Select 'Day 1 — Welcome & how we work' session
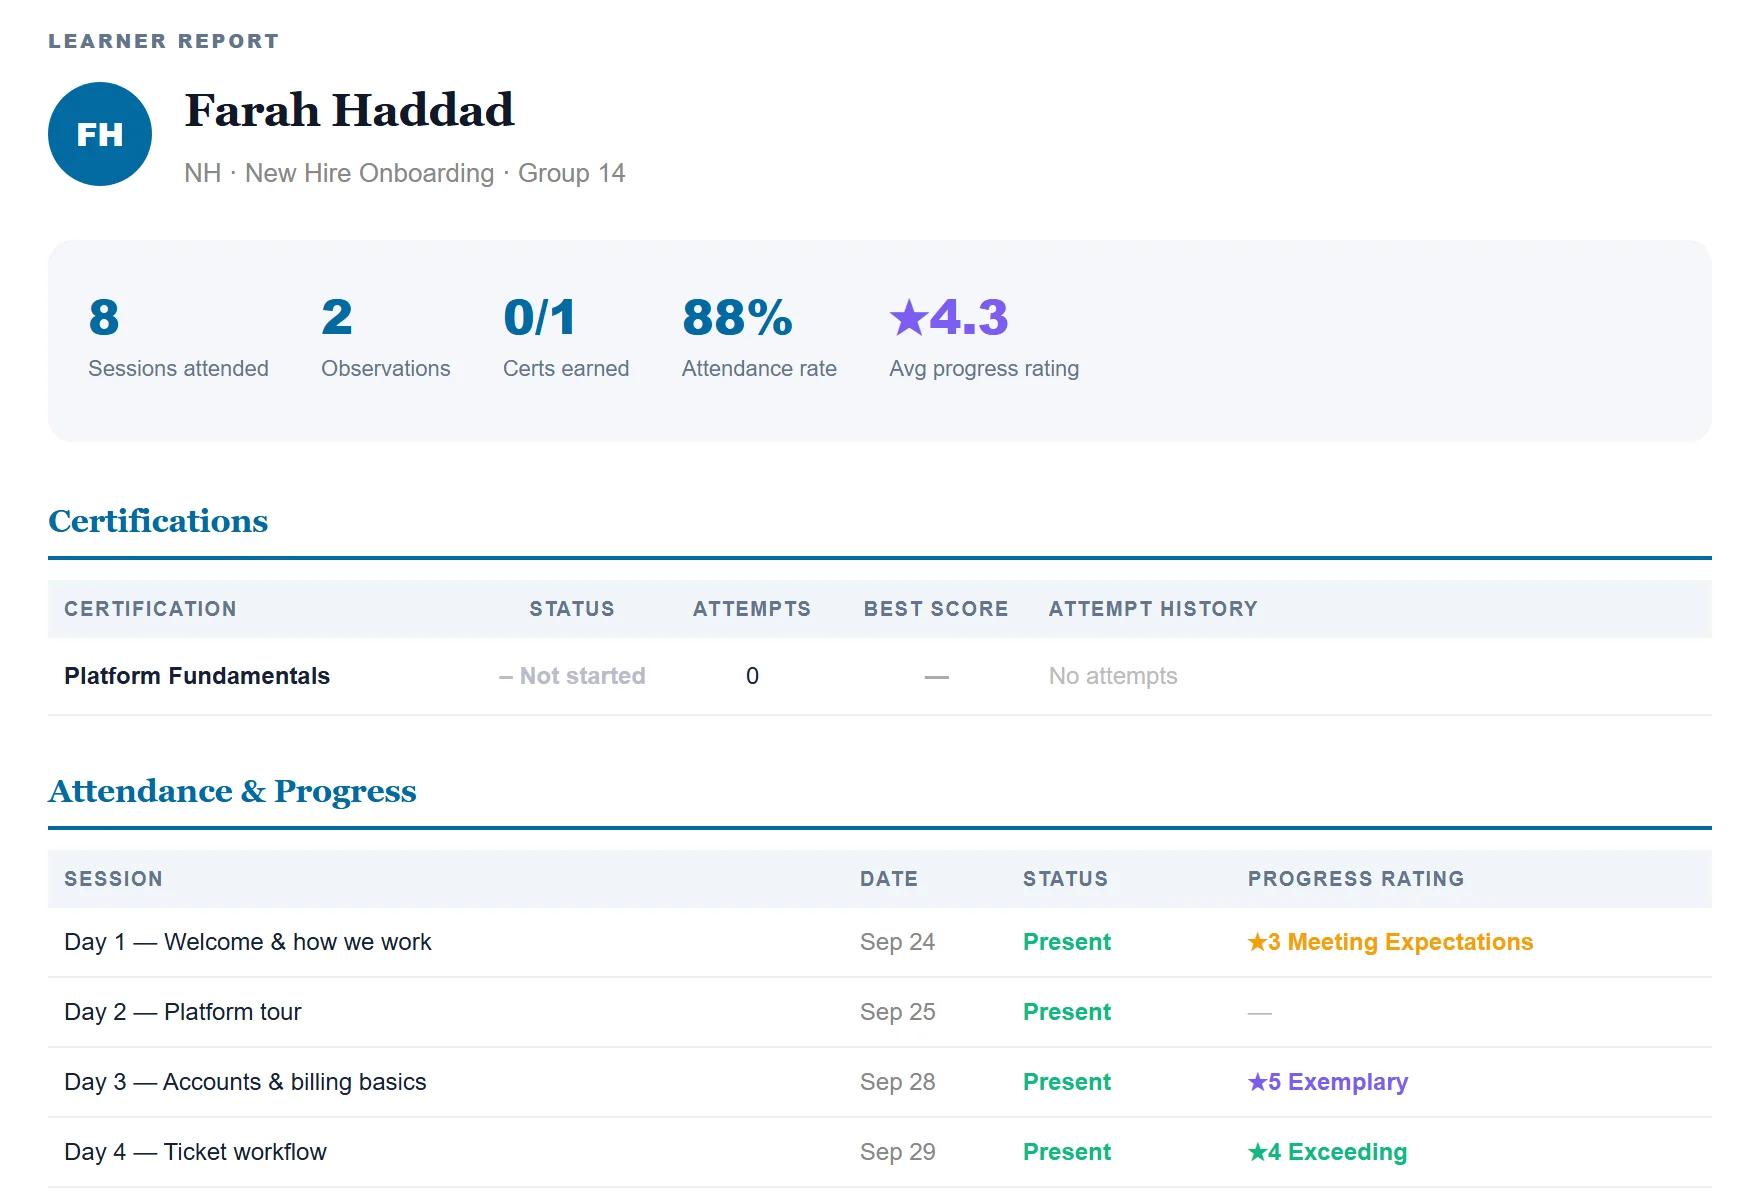 [x=248, y=942]
